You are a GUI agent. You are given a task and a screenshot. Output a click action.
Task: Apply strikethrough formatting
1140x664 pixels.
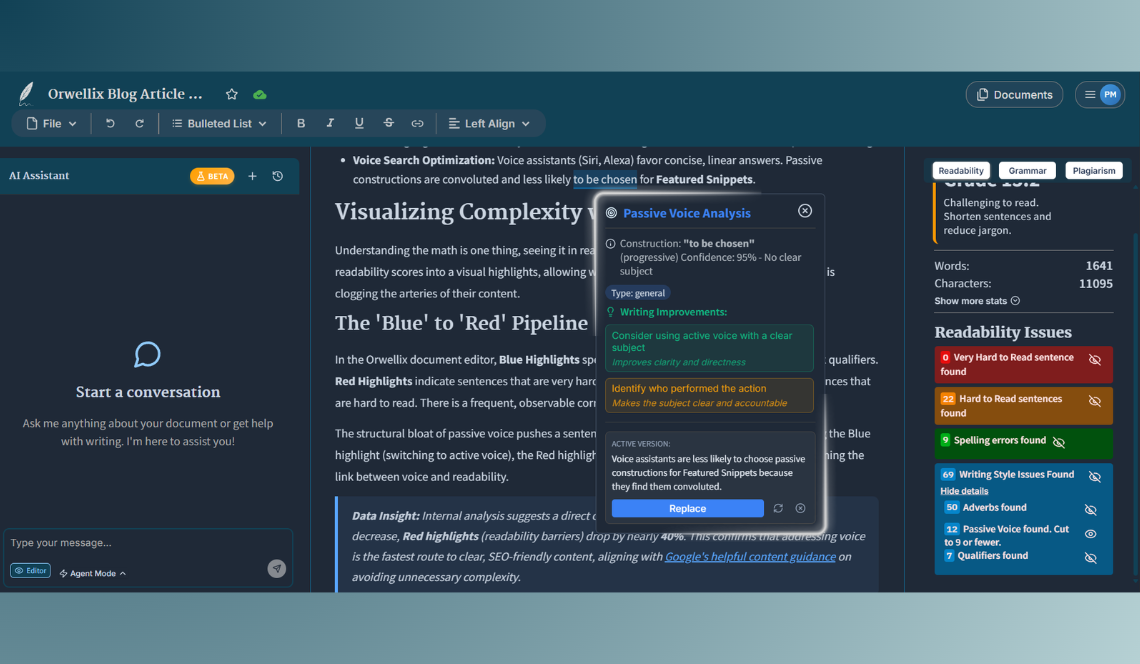click(x=388, y=124)
